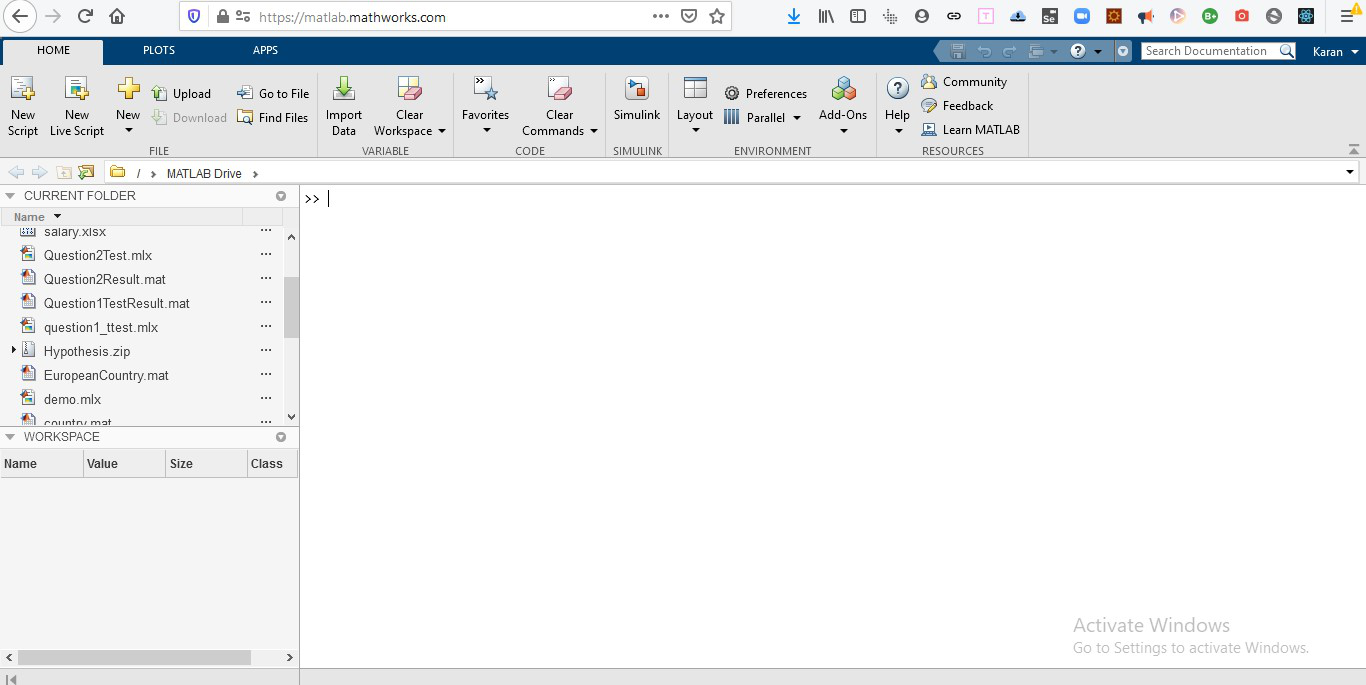
Task: Expand Clear Workspace dropdown arrow
Action: [441, 131]
